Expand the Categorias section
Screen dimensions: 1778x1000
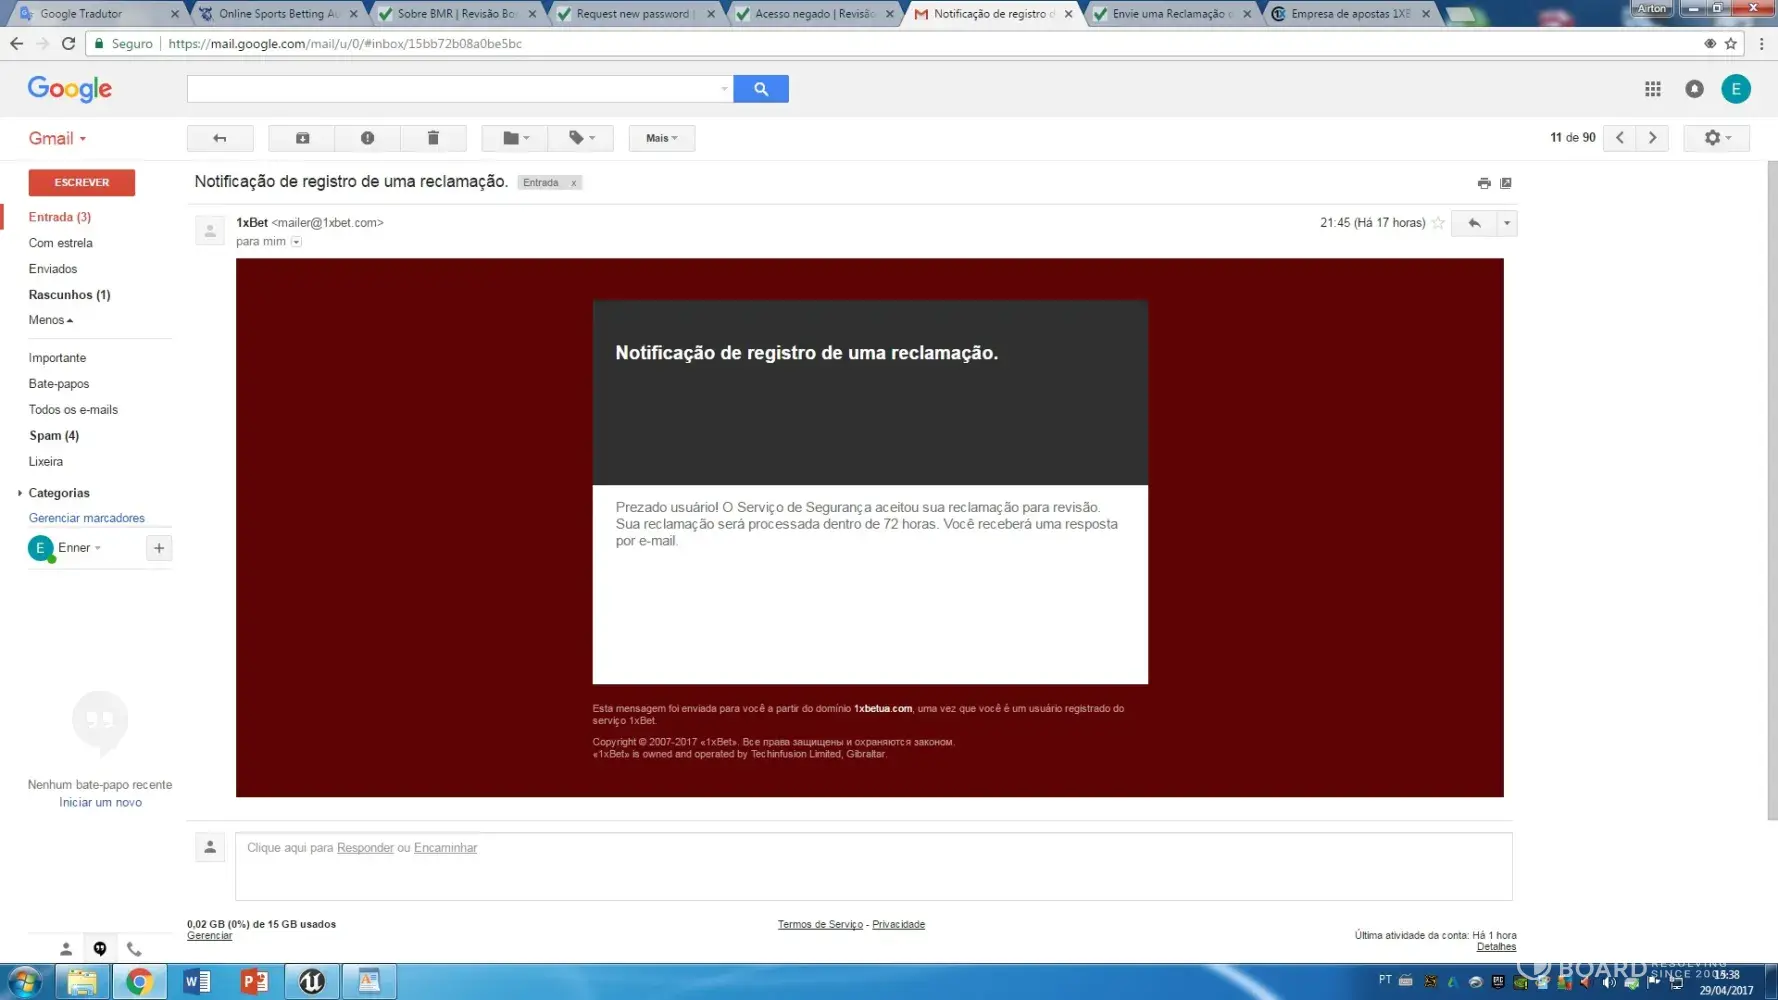click(x=20, y=493)
